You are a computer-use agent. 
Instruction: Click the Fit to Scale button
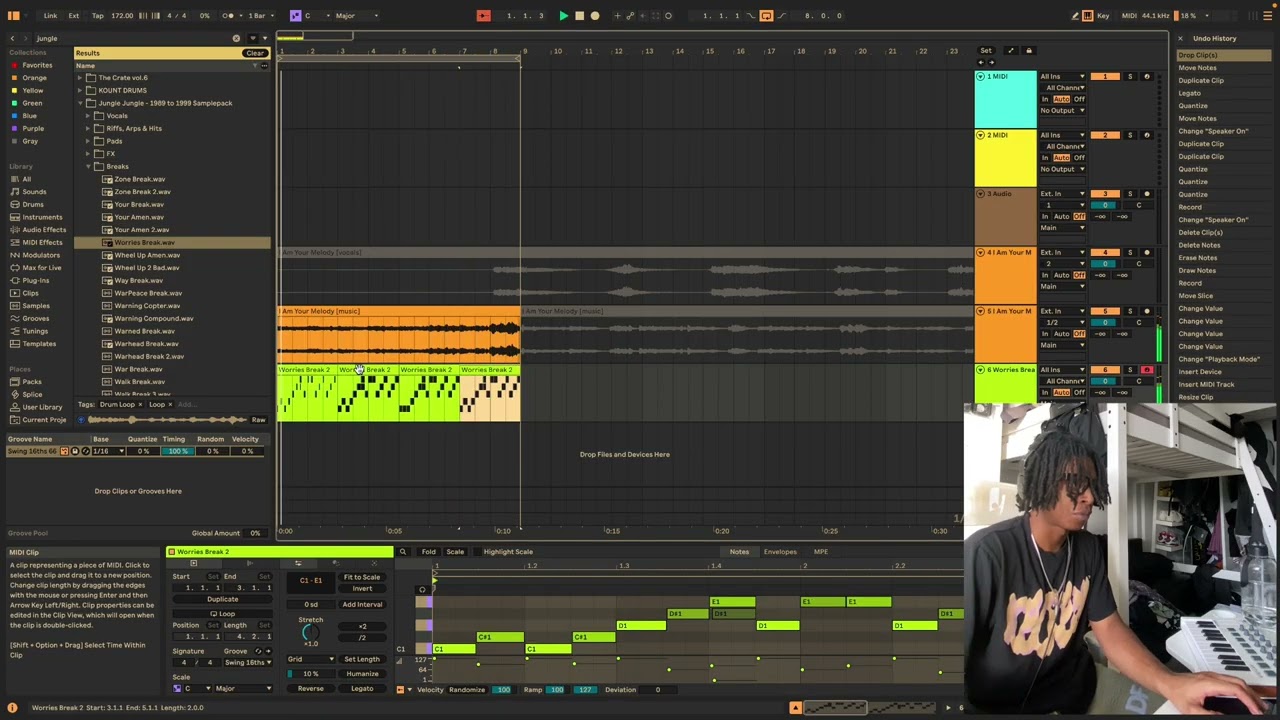click(362, 578)
